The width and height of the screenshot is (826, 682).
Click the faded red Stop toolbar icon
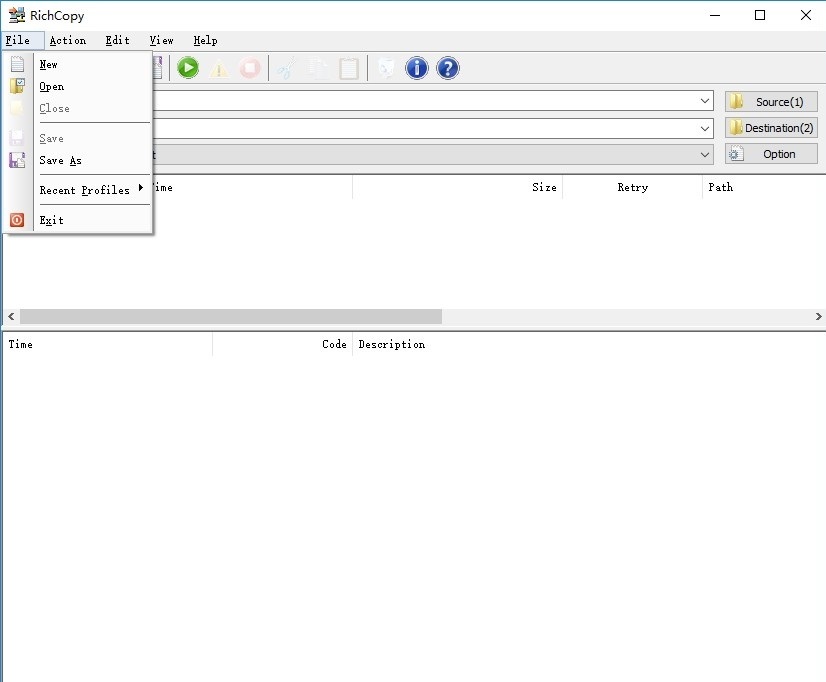coord(250,68)
